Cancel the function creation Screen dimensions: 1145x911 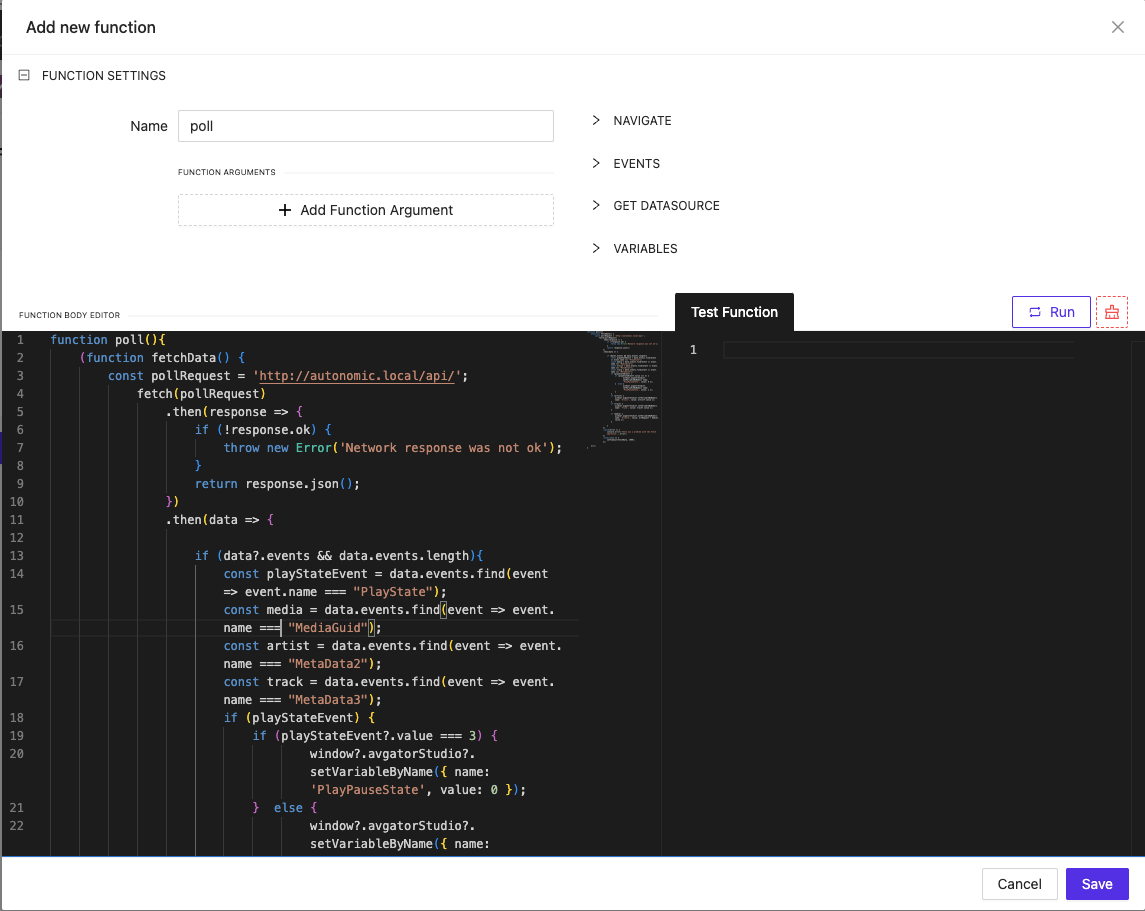click(1019, 884)
